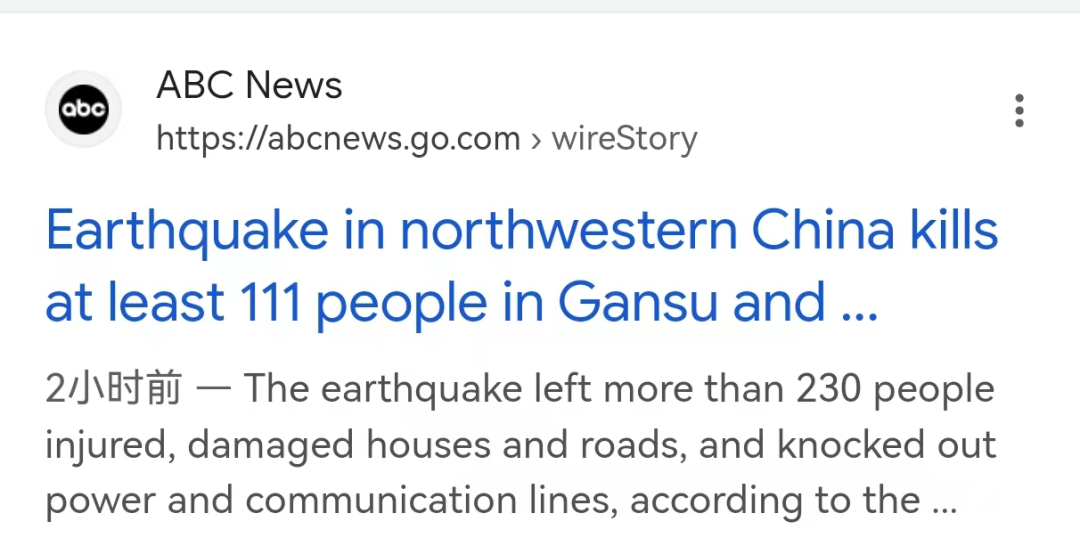Click the gray divider bar at top
The height and width of the screenshot is (546, 1080).
tap(540, 6)
